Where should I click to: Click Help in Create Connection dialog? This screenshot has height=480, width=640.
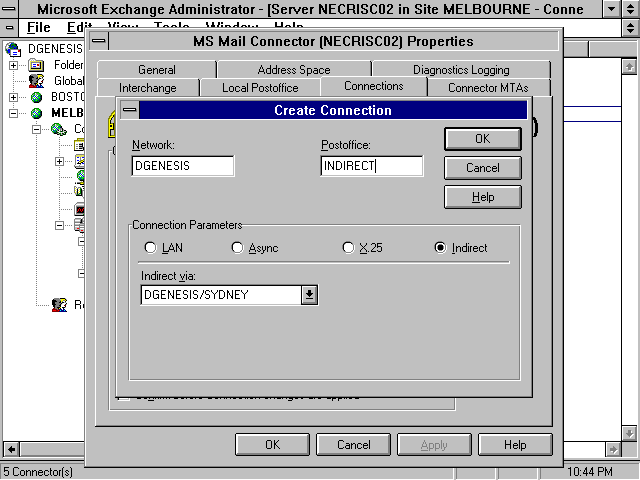pyautogui.click(x=483, y=197)
